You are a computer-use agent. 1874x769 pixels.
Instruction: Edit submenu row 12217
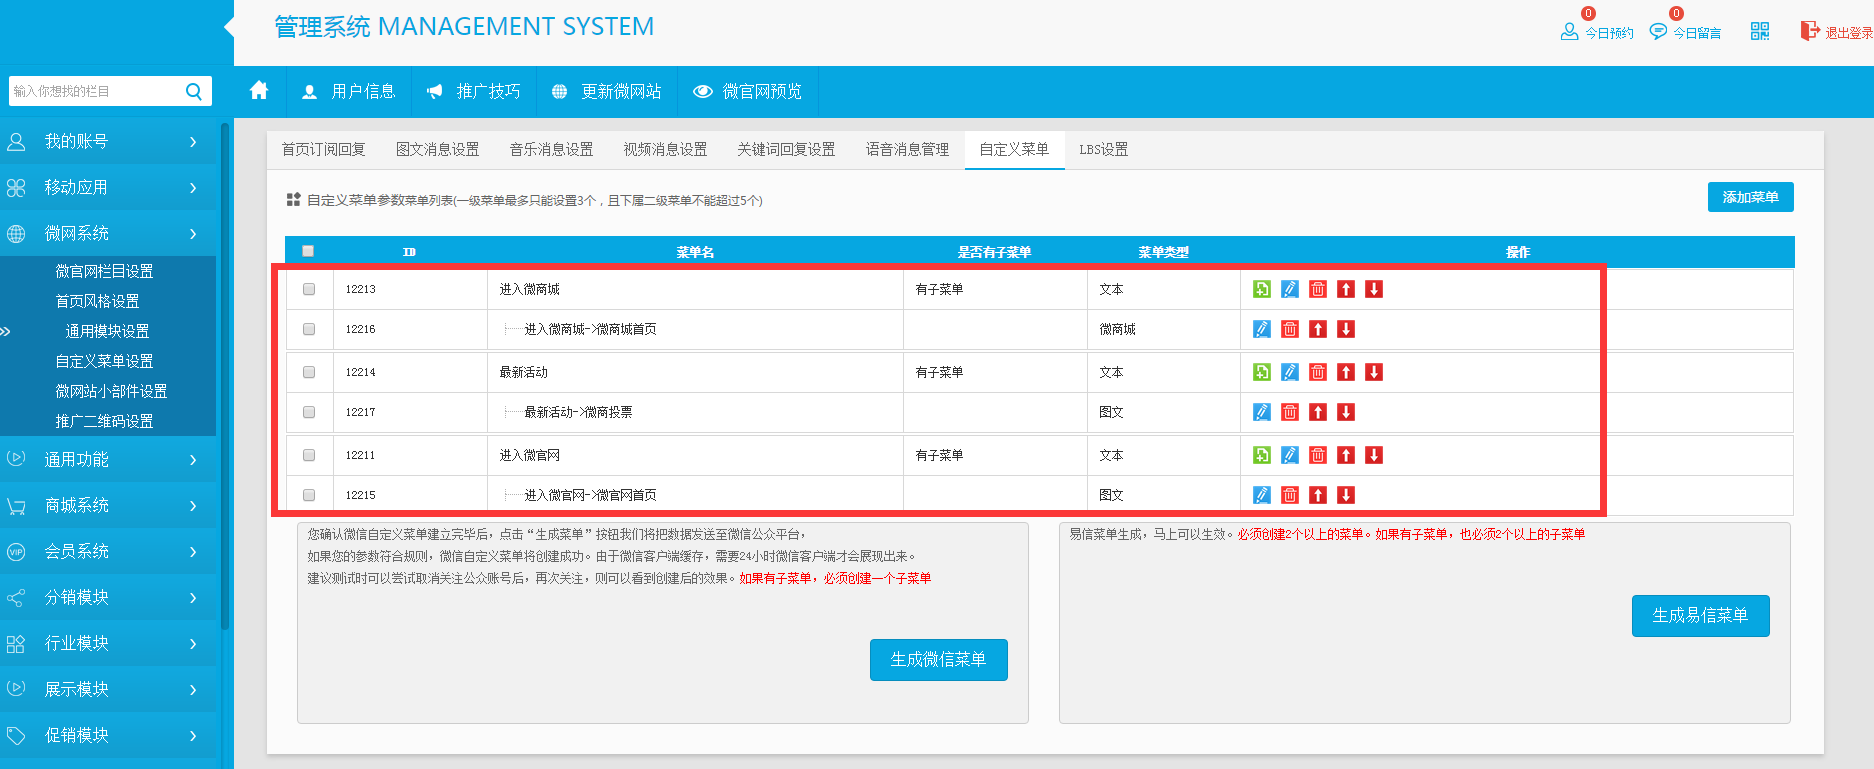tap(1262, 412)
